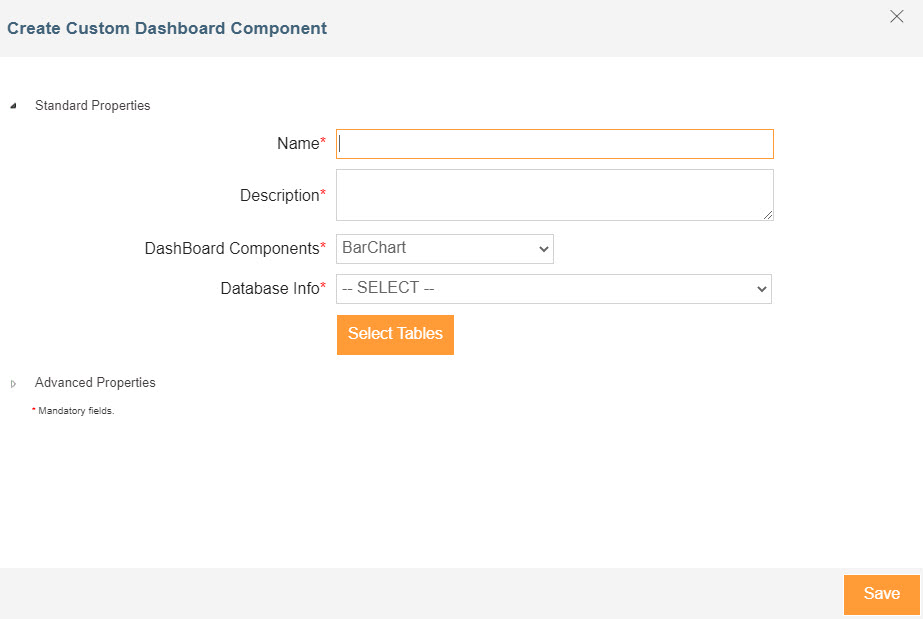This screenshot has width=923, height=619.
Task: Click the Database Info dropdown chevron
Action: 762,289
